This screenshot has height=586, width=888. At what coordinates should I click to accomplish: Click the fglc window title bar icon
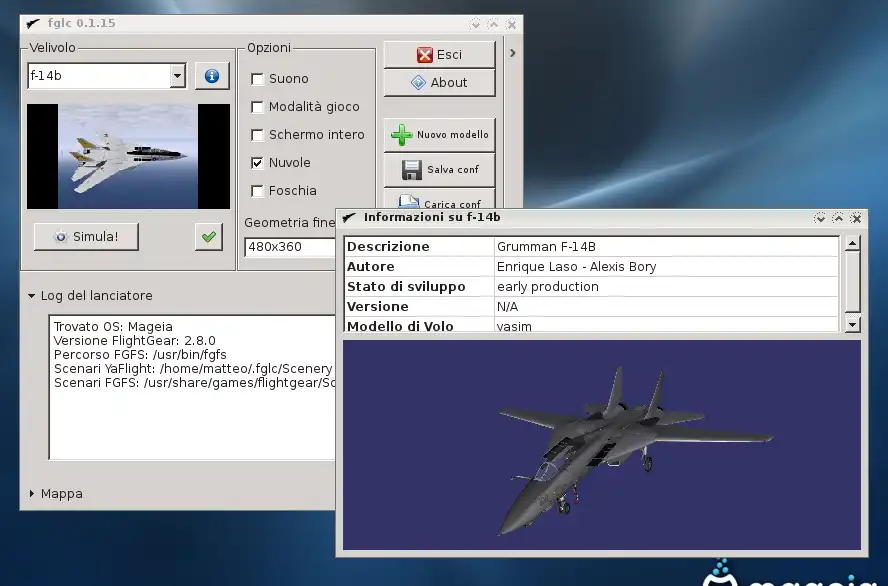33,24
